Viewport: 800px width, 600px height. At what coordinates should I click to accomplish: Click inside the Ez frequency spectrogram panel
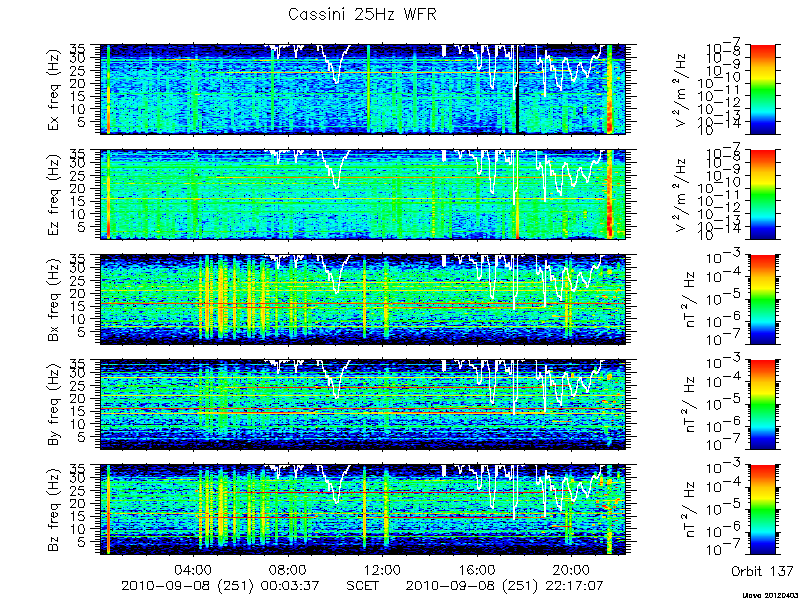pos(363,194)
